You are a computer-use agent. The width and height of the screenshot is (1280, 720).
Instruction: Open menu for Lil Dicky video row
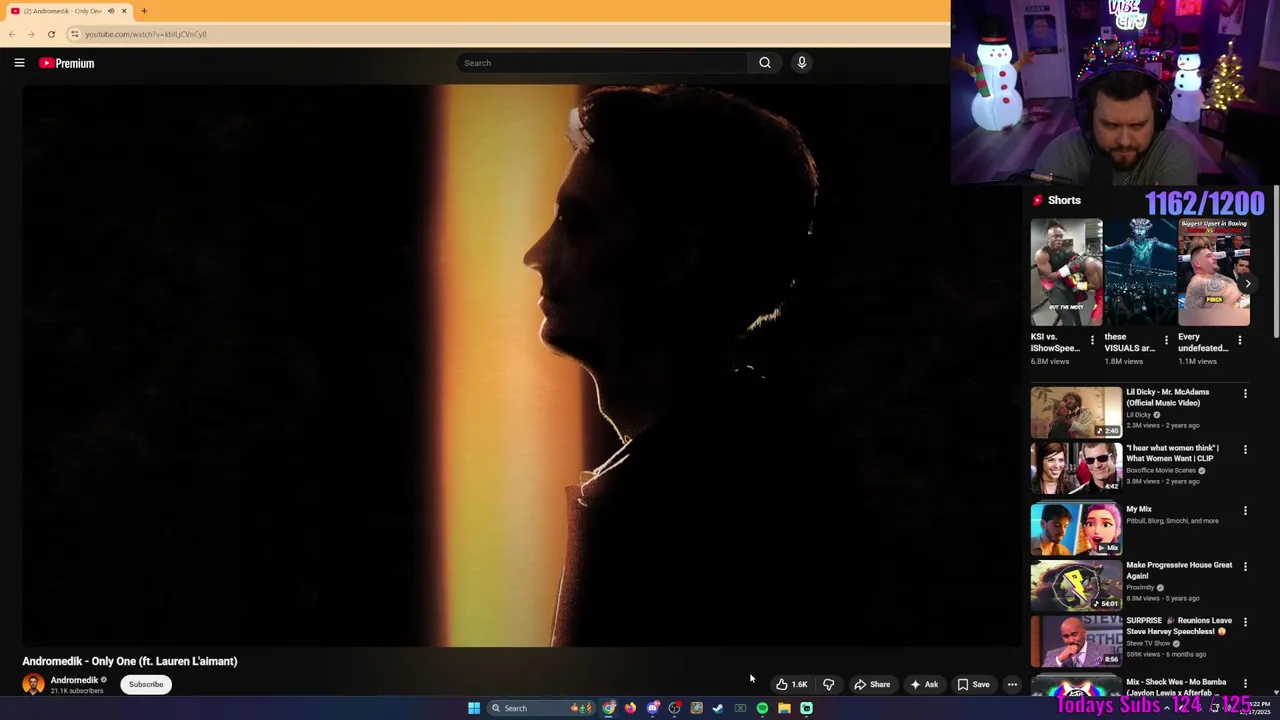[1245, 394]
